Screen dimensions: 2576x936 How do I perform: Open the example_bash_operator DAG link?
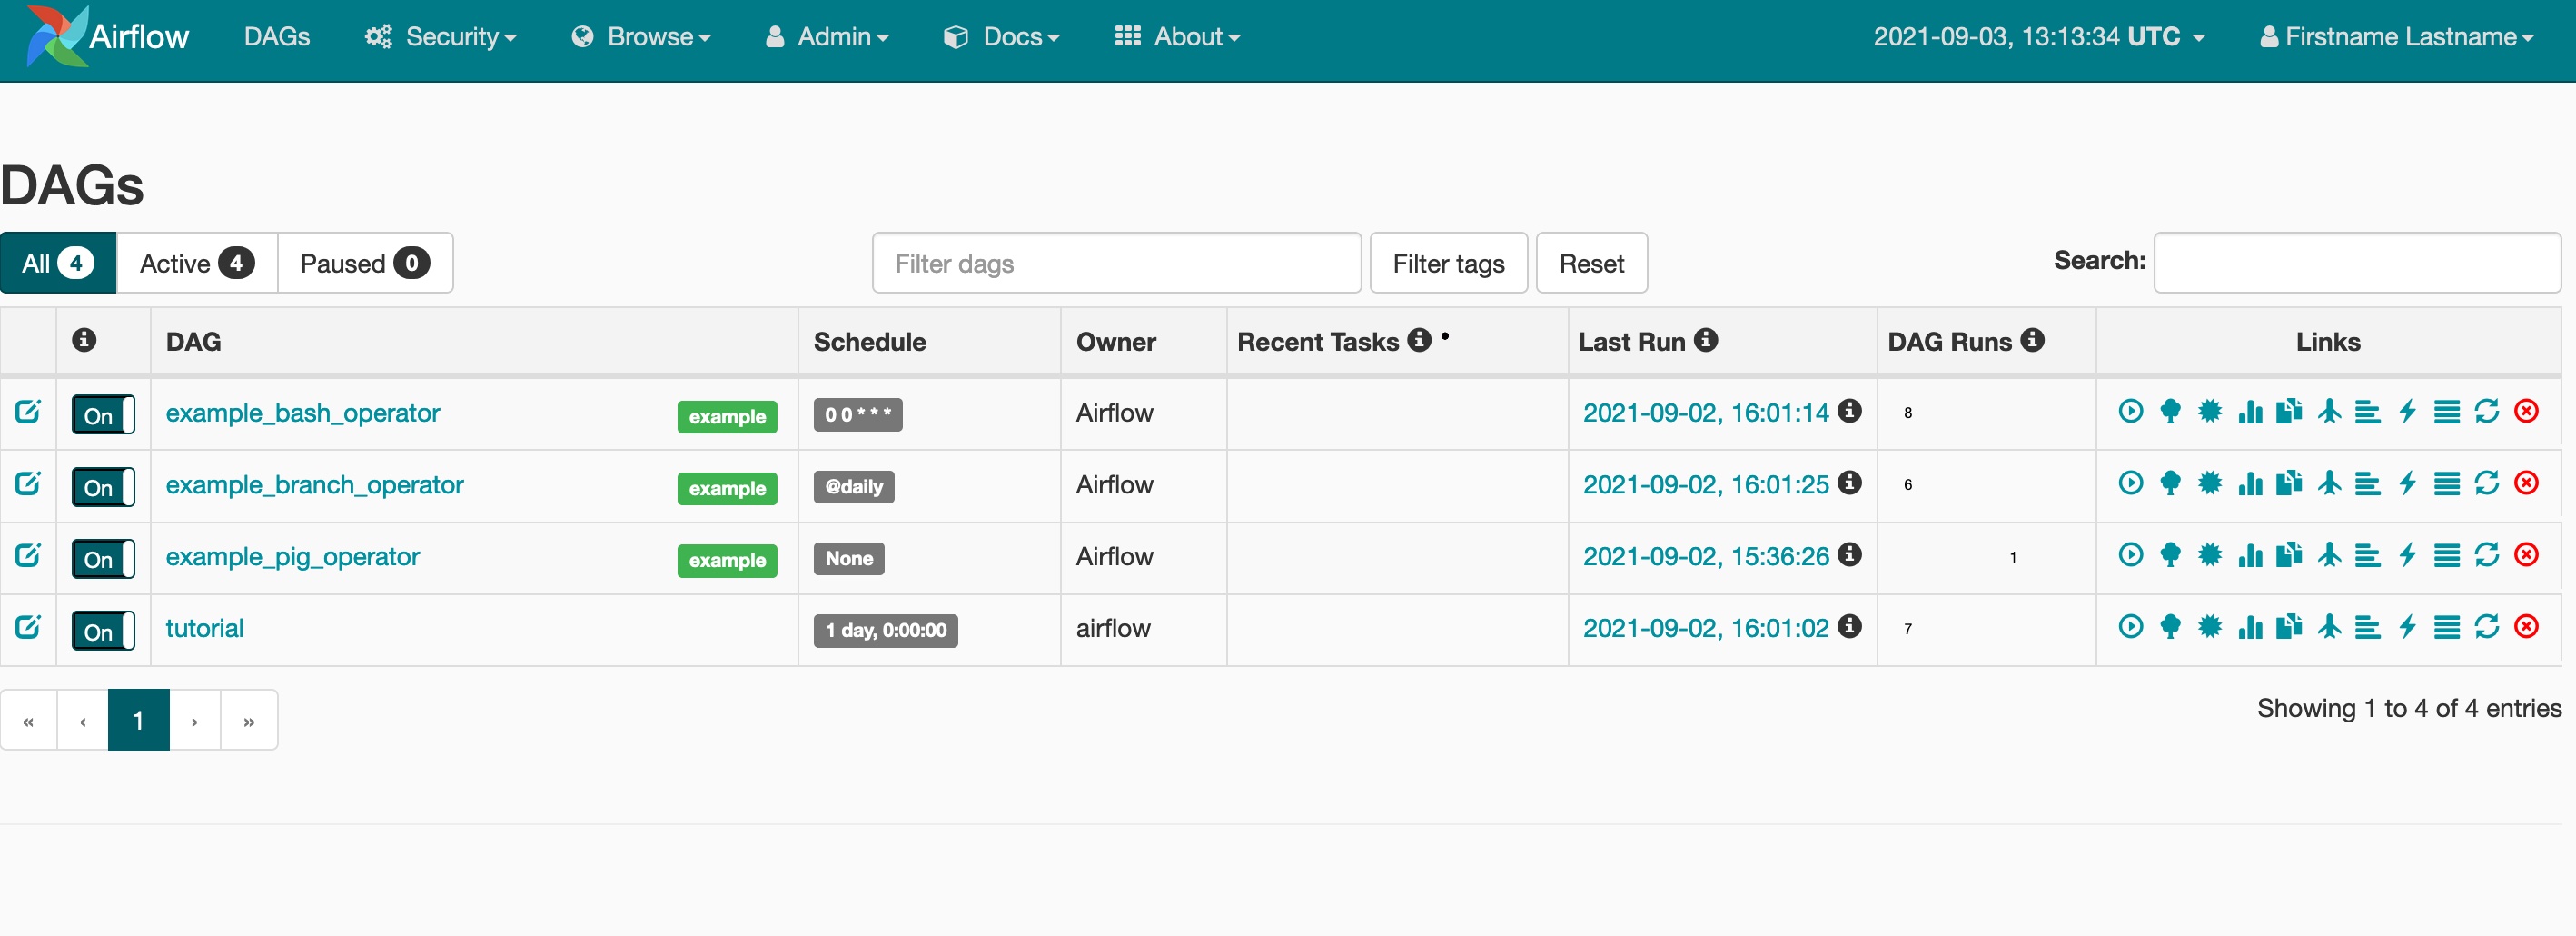point(303,413)
